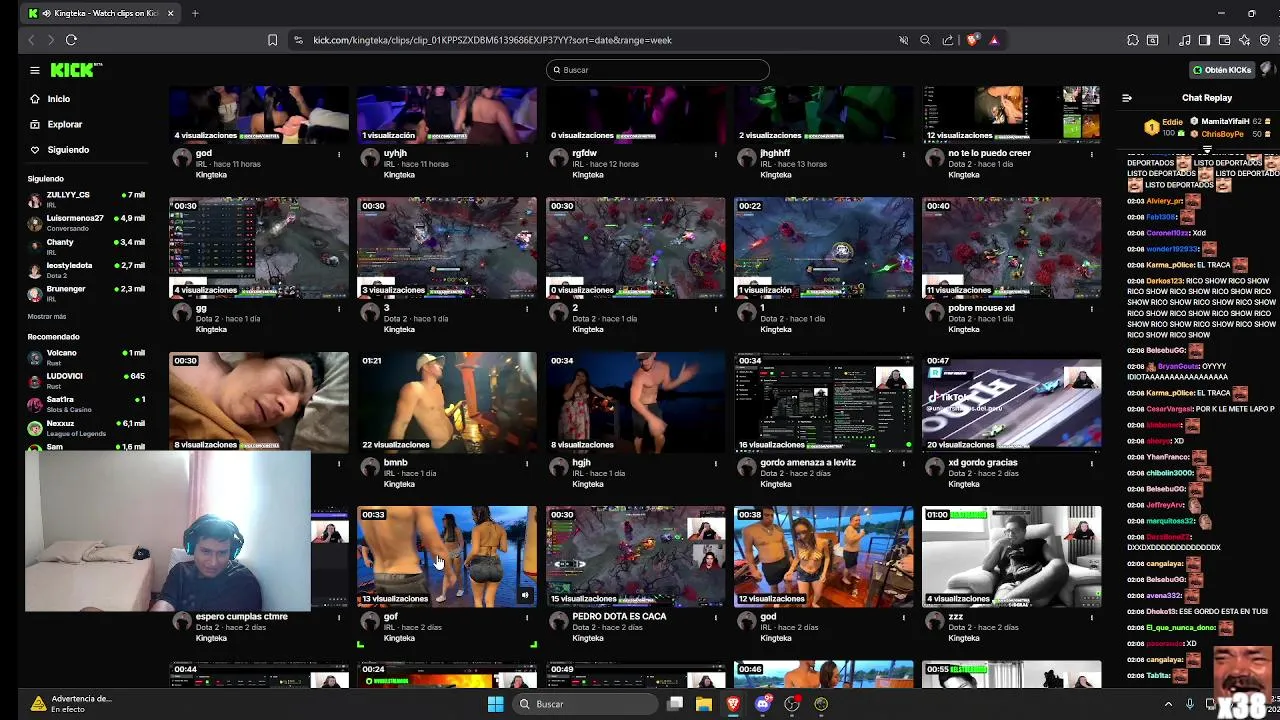This screenshot has height=720, width=1280.
Task: Play the 'bmnb' clip thumbnail
Action: click(447, 402)
